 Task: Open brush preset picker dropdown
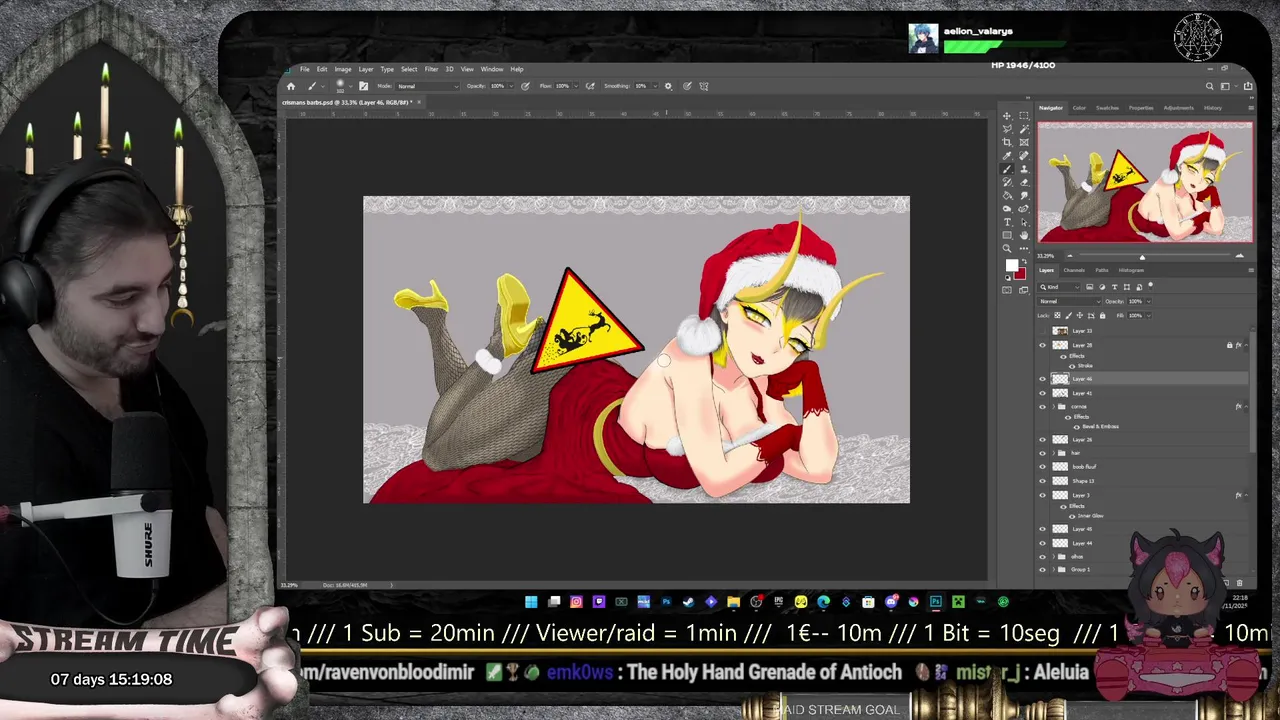tap(350, 86)
